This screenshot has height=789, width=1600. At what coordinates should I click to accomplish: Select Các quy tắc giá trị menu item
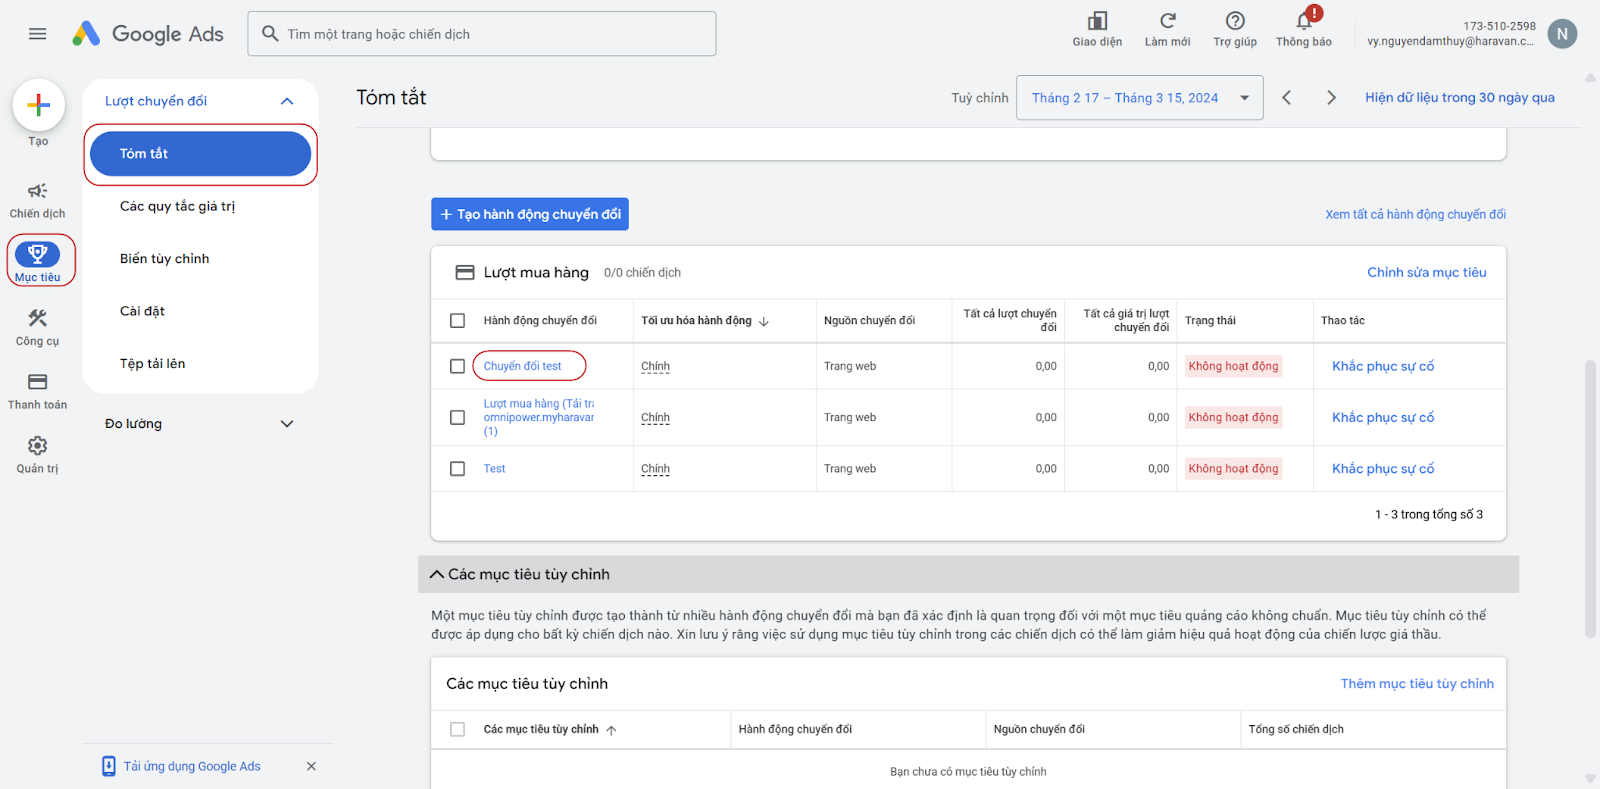[178, 207]
